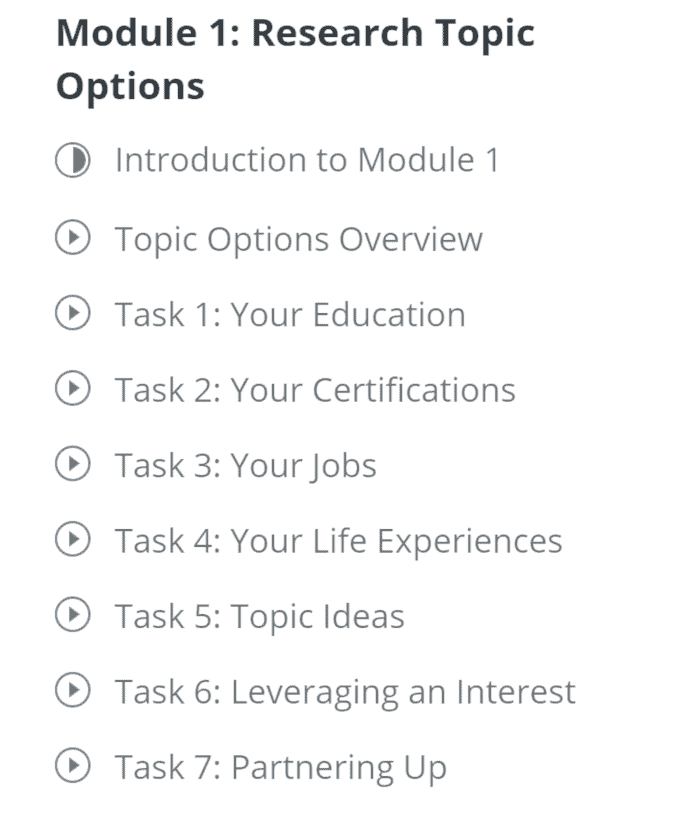This screenshot has height=814, width=700.
Task: Open the Introduction to Module 1 lesson
Action: click(x=307, y=159)
